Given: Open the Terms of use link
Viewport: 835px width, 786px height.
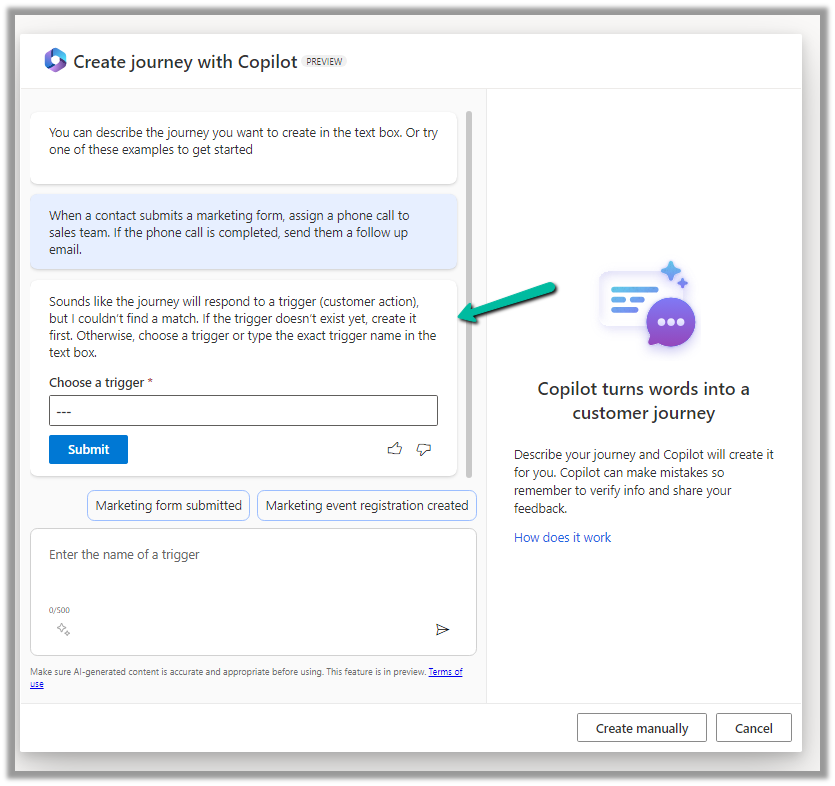Looking at the screenshot, I should (445, 672).
